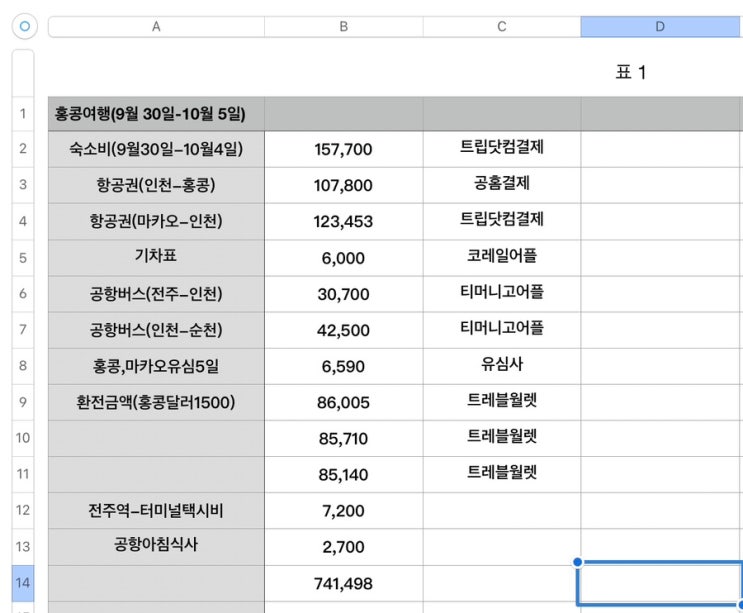Click the table select-all circle handle

click(25, 27)
